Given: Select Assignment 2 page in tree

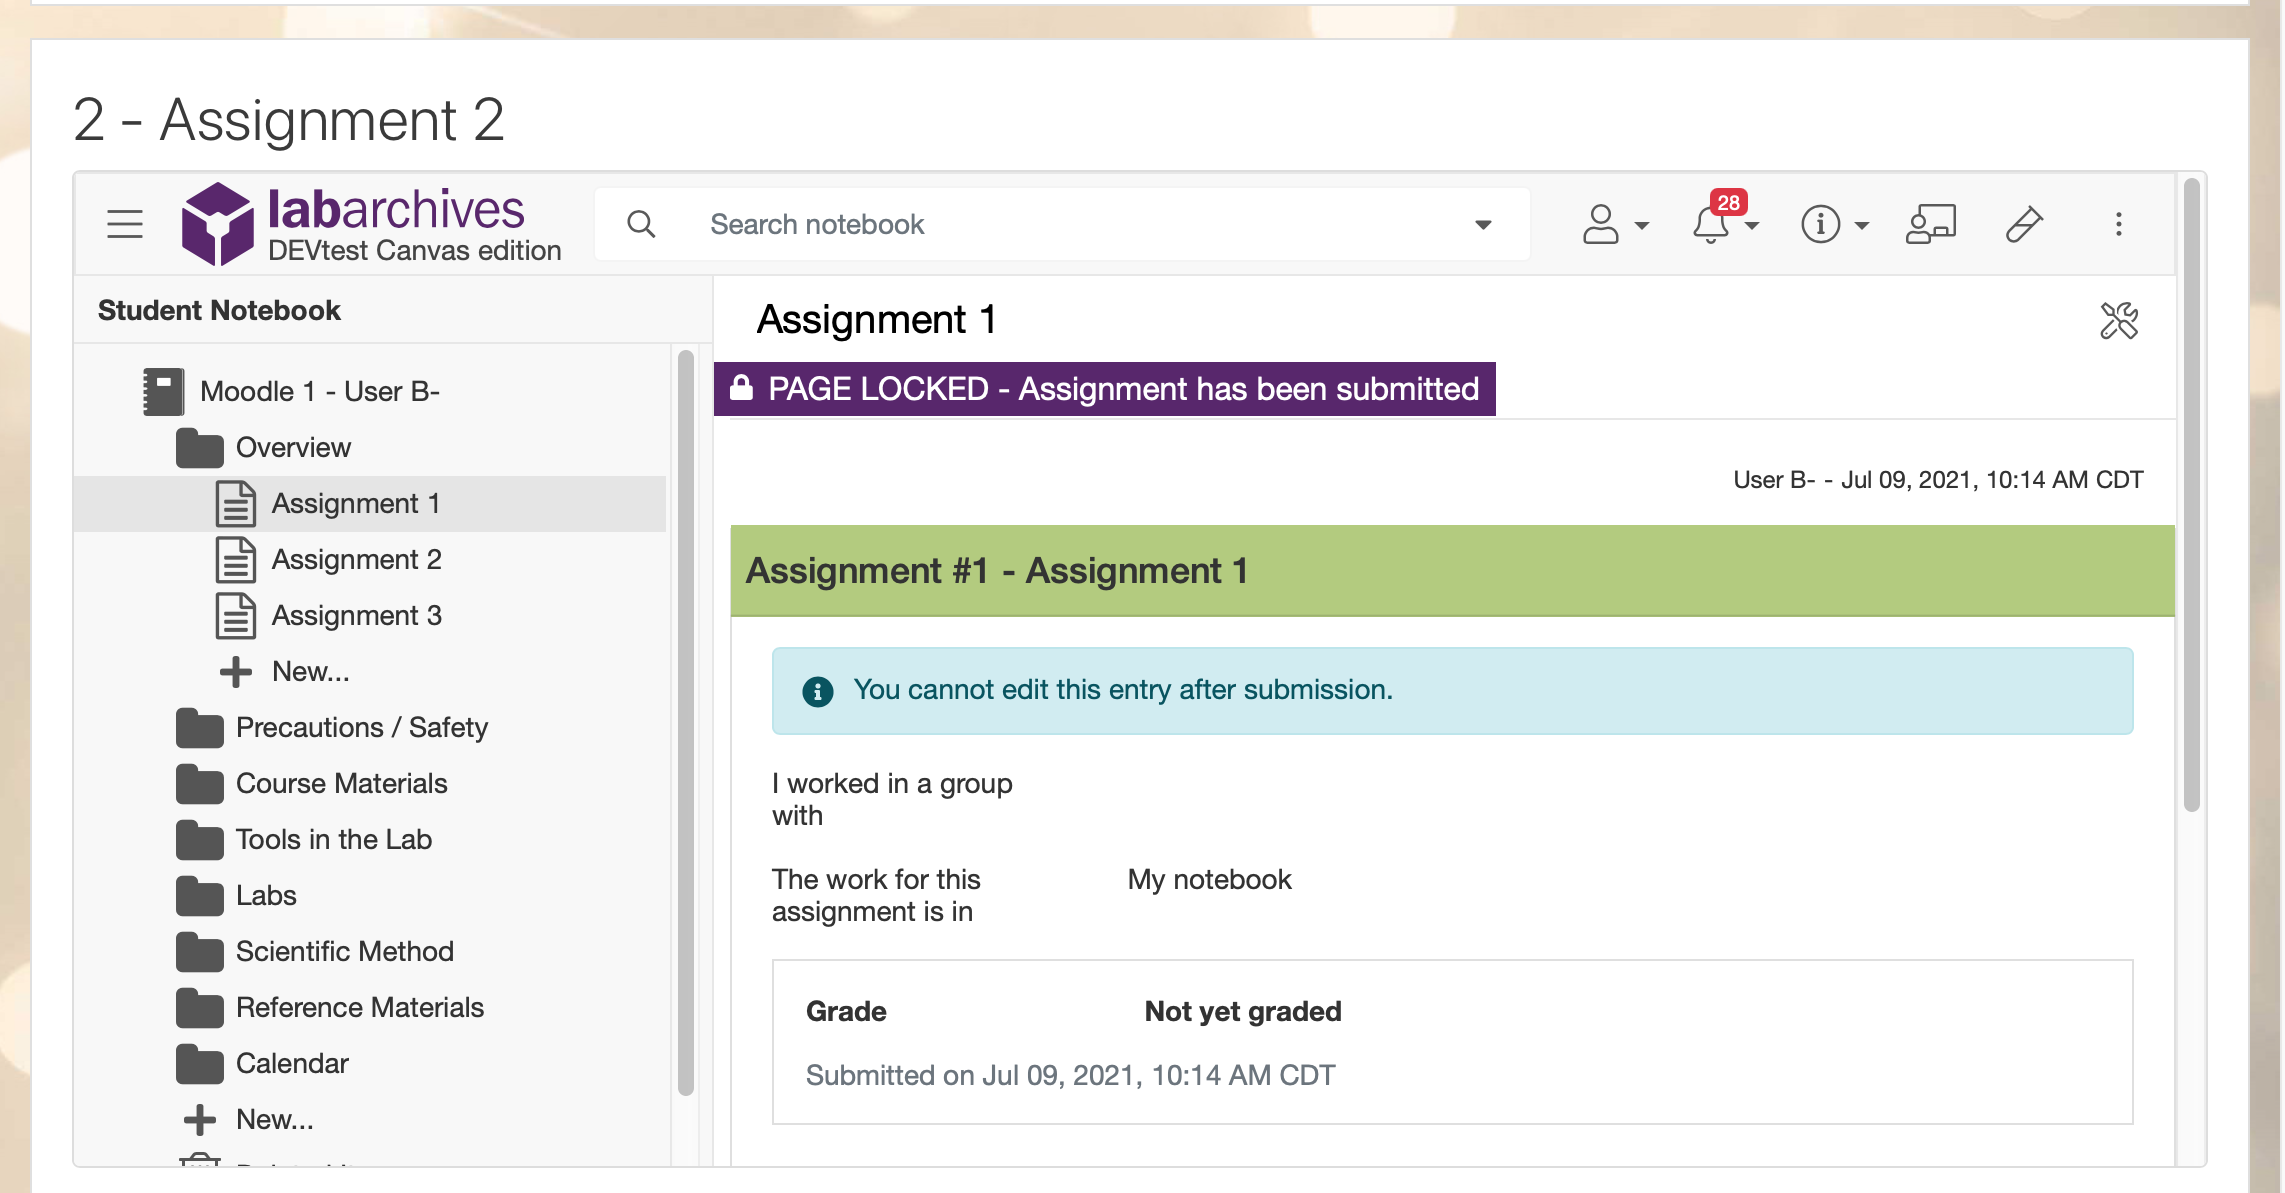Looking at the screenshot, I should click(355, 559).
